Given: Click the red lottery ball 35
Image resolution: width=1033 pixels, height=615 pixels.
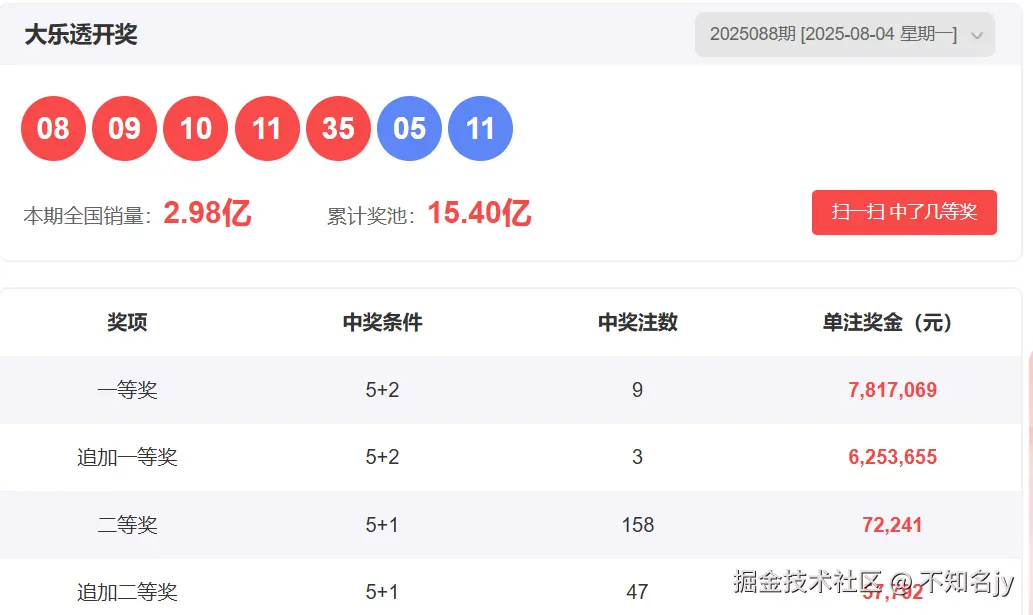Looking at the screenshot, I should coord(338,128).
